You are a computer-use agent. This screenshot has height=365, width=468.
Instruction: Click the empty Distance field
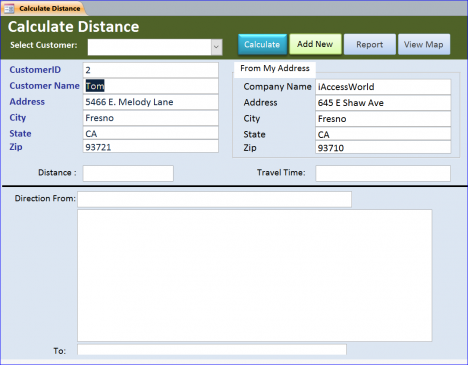tap(128, 173)
